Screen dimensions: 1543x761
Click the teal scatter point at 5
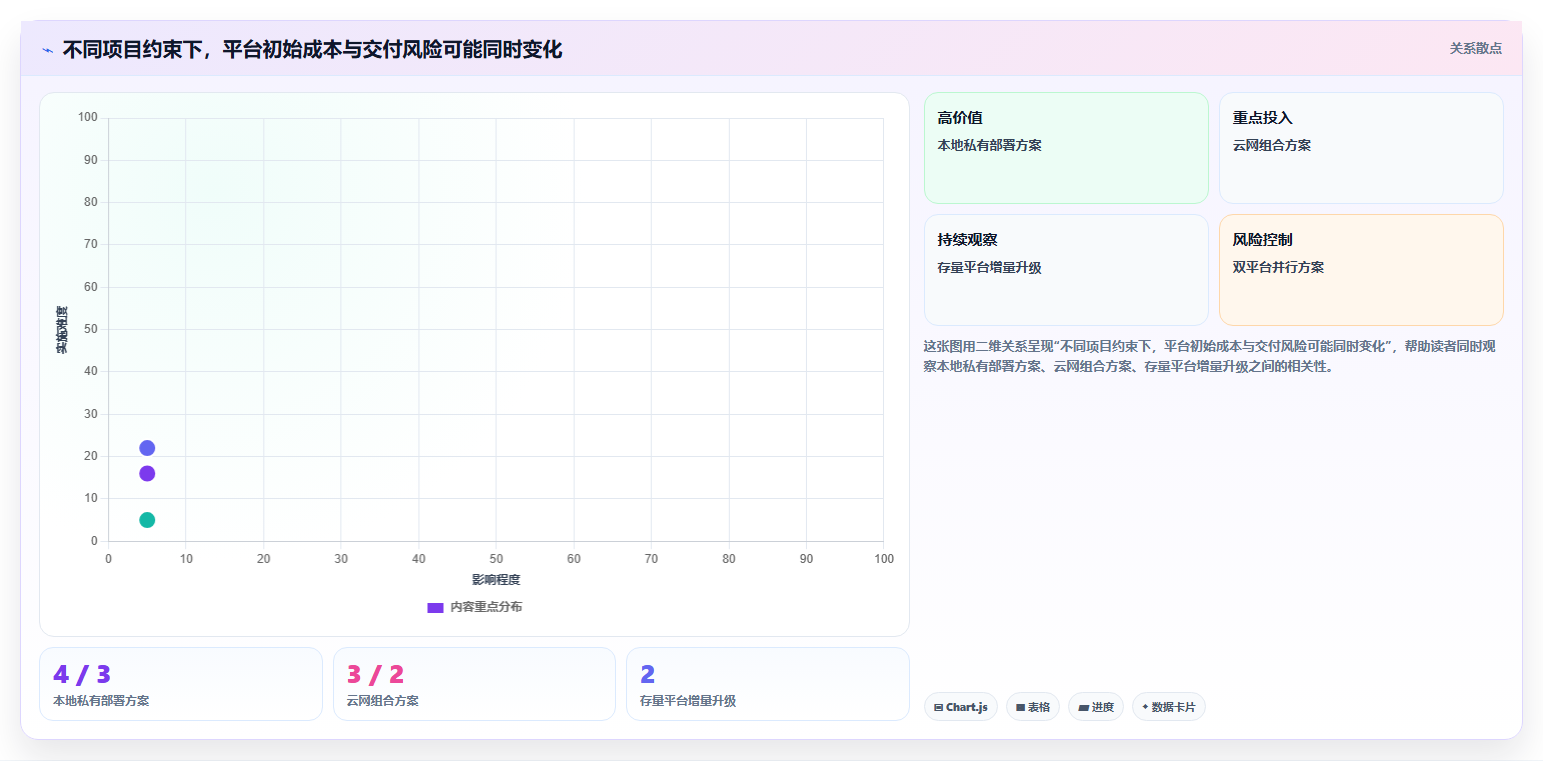pos(147,520)
